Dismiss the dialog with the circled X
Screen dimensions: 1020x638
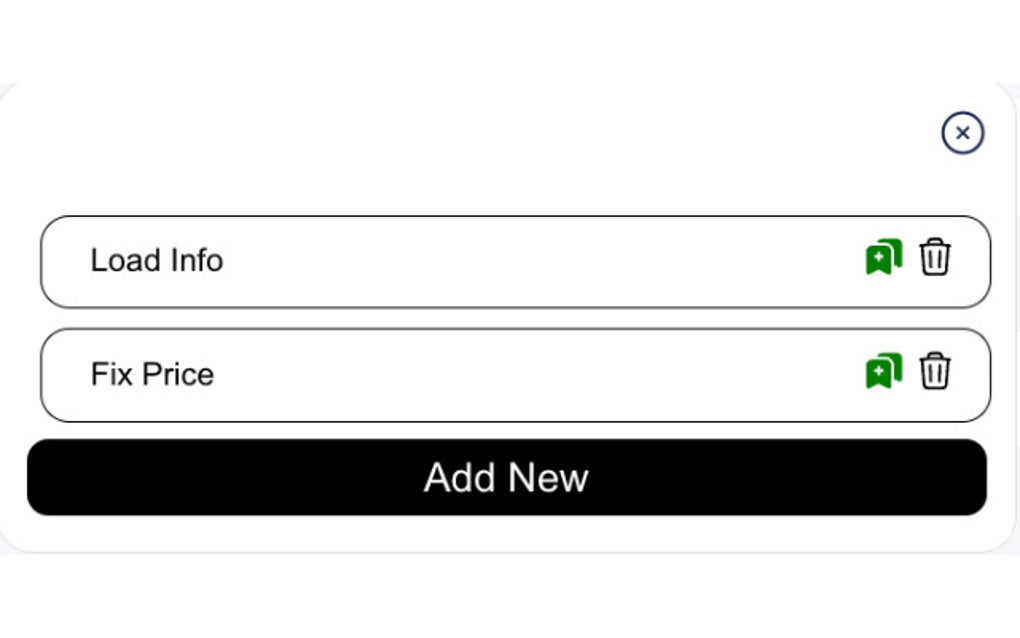click(962, 133)
